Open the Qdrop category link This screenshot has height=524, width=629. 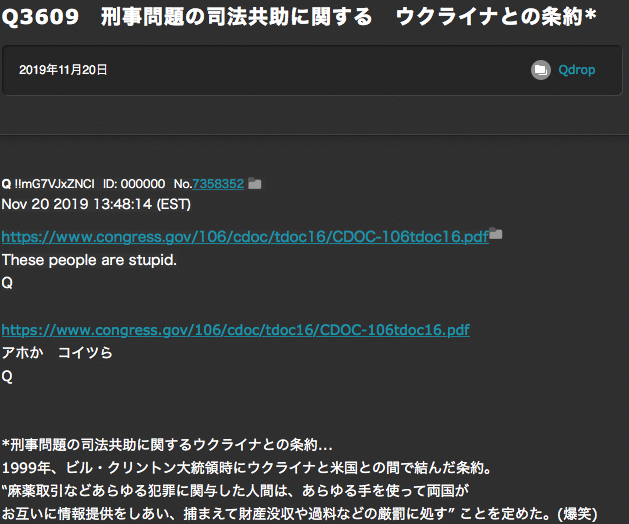tap(576, 70)
